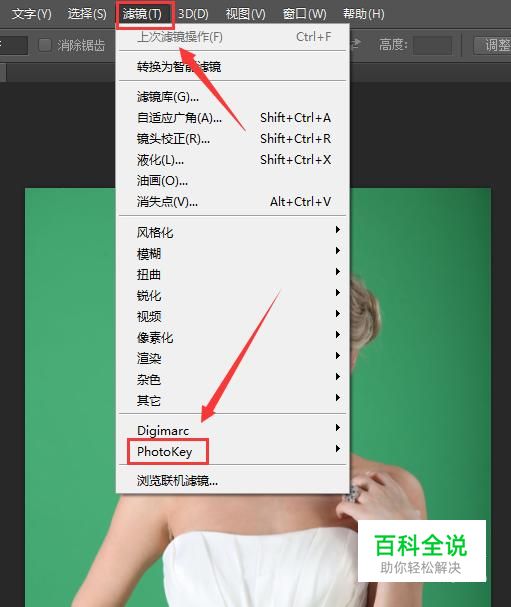Expand the 渲染 submenu
The image size is (511, 607).
point(233,358)
